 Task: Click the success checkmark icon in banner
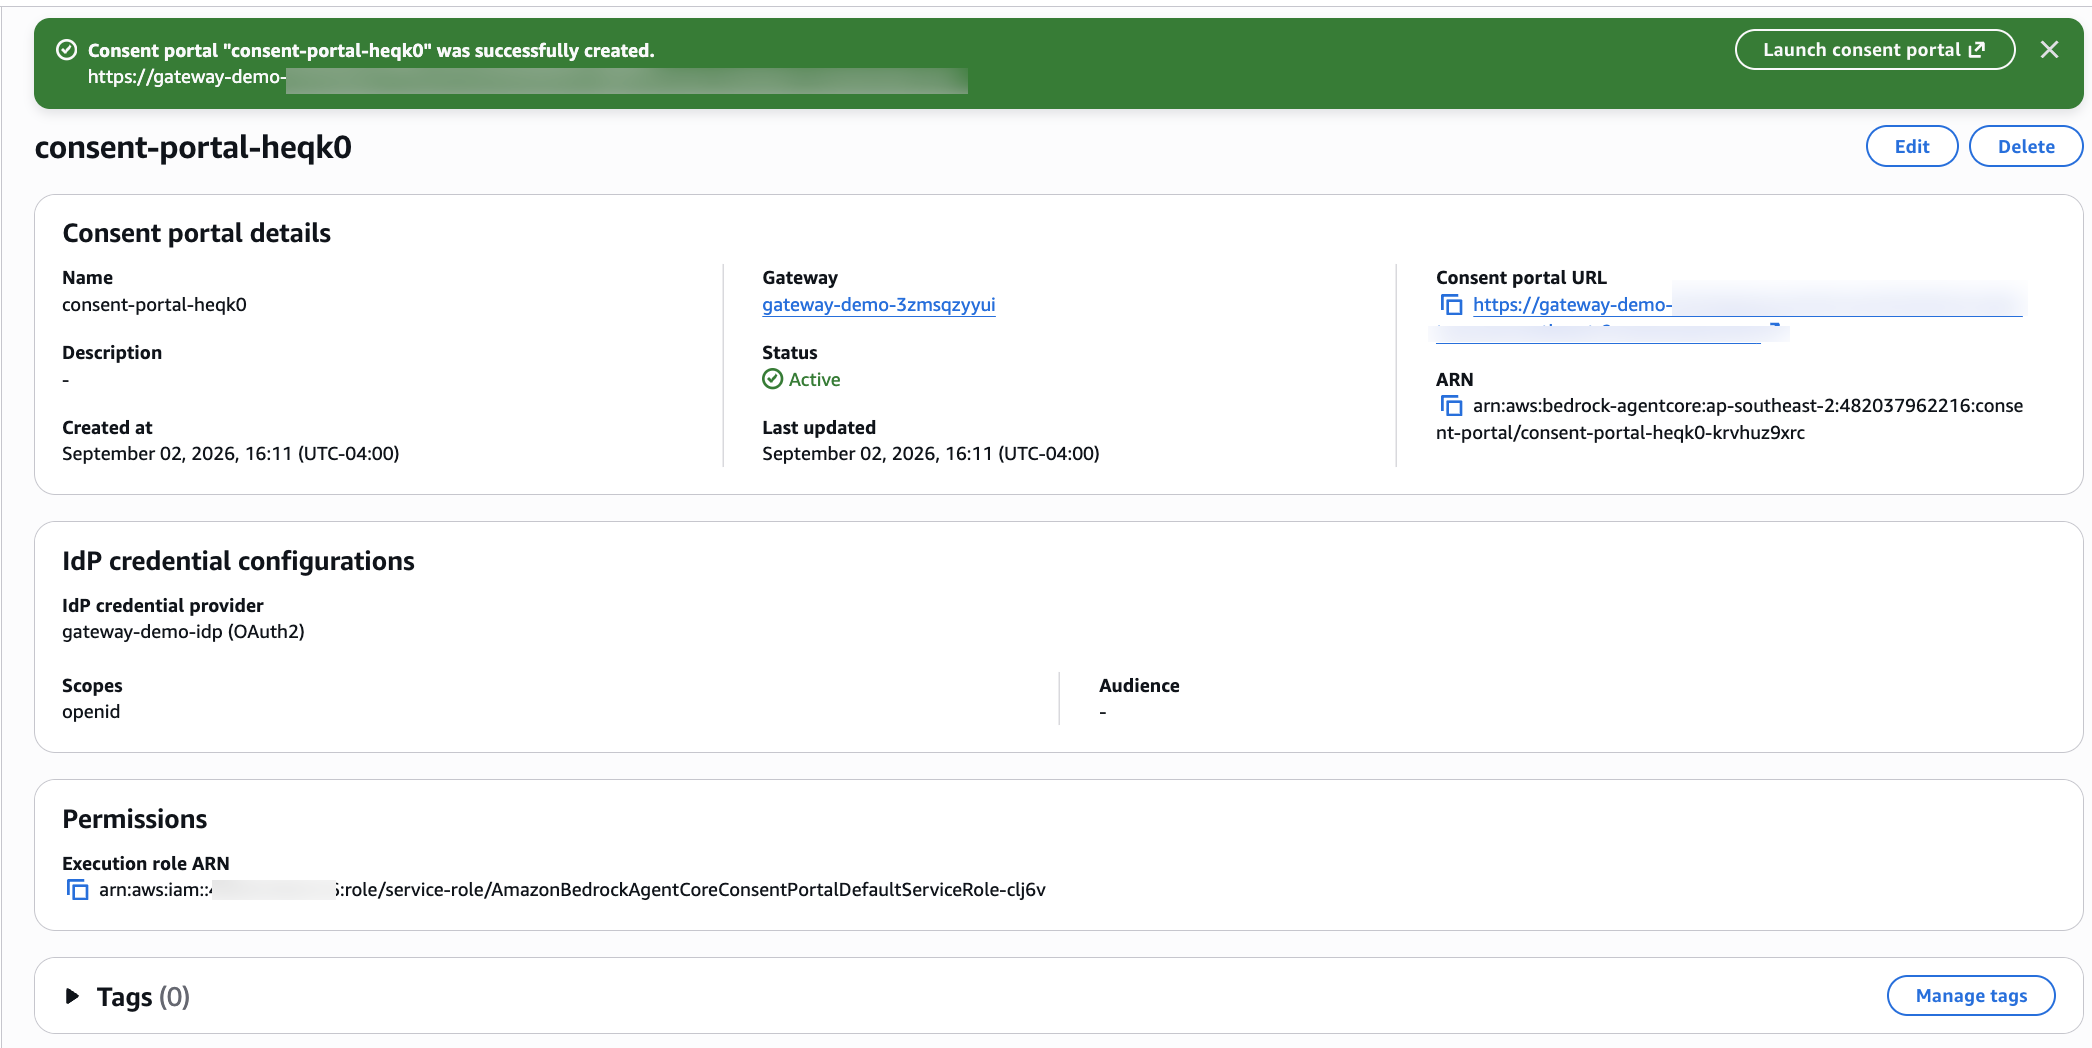coord(67,50)
